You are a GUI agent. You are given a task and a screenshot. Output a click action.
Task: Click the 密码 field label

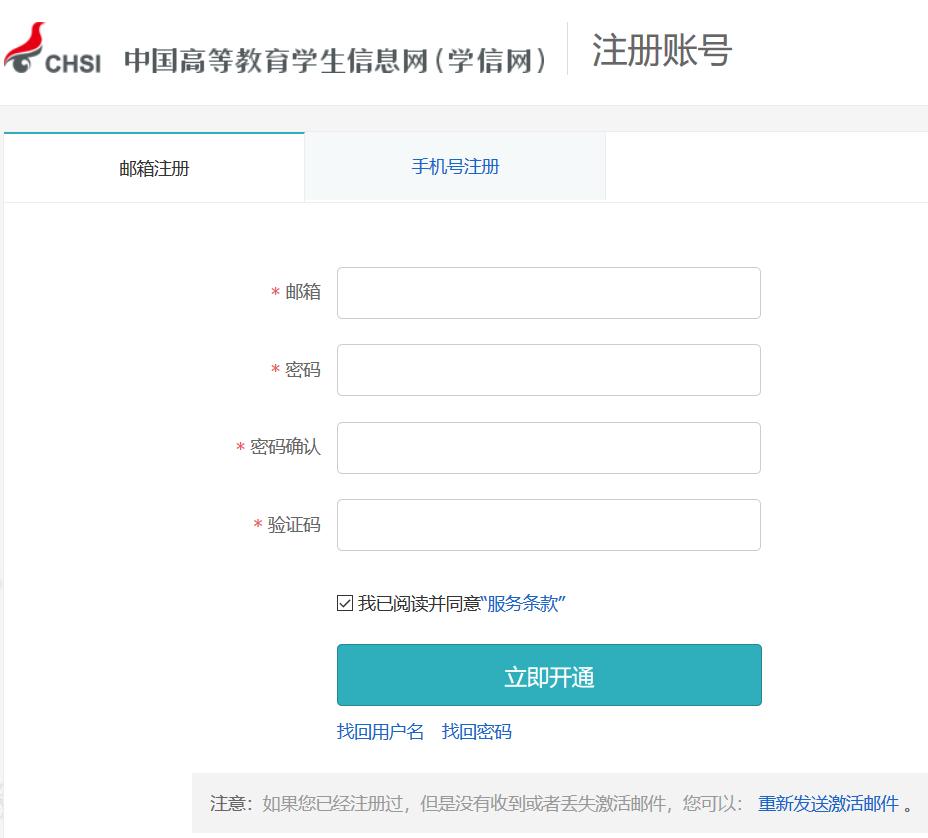(303, 370)
